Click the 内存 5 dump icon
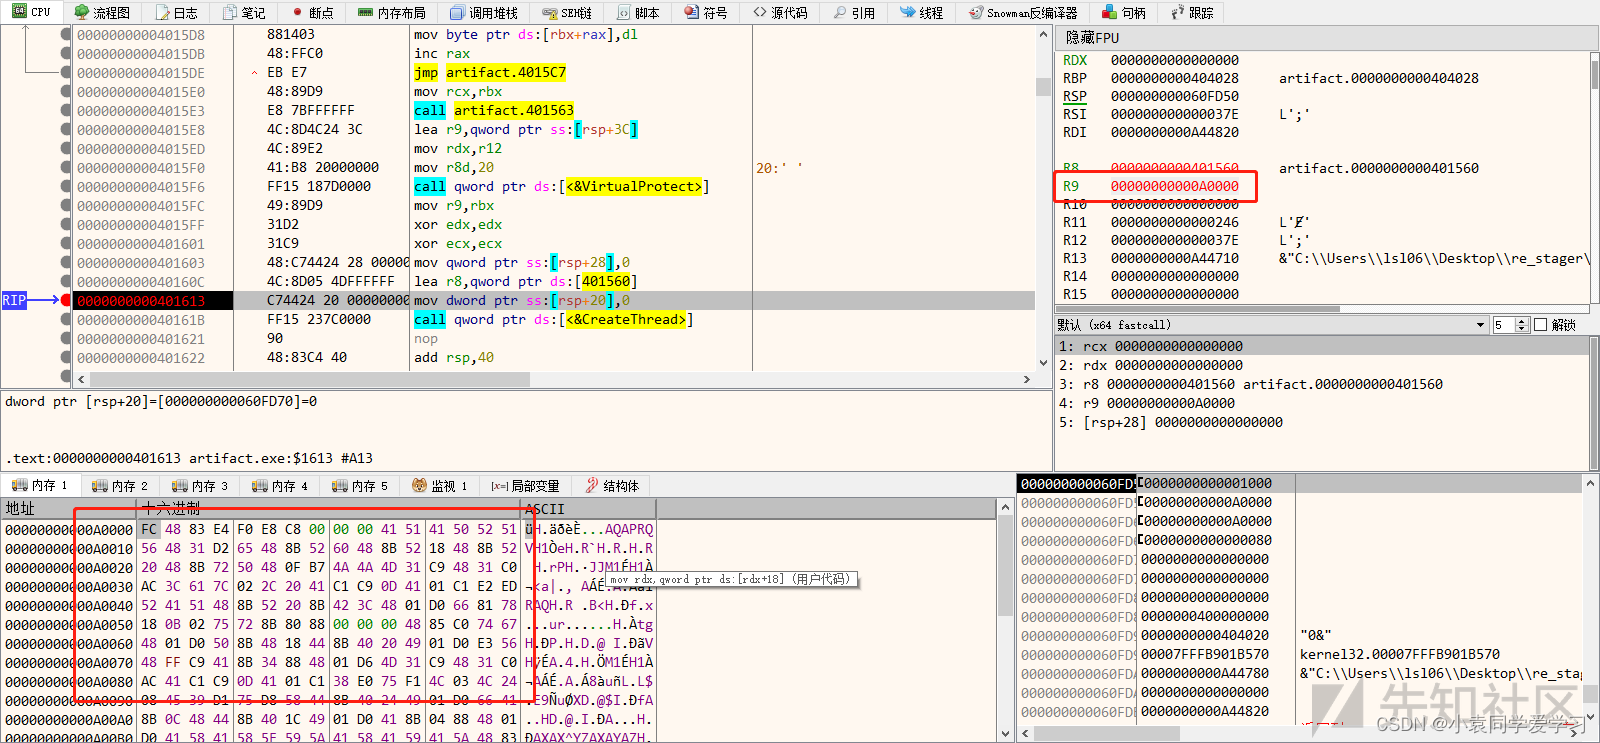1600x743 pixels. 340,485
